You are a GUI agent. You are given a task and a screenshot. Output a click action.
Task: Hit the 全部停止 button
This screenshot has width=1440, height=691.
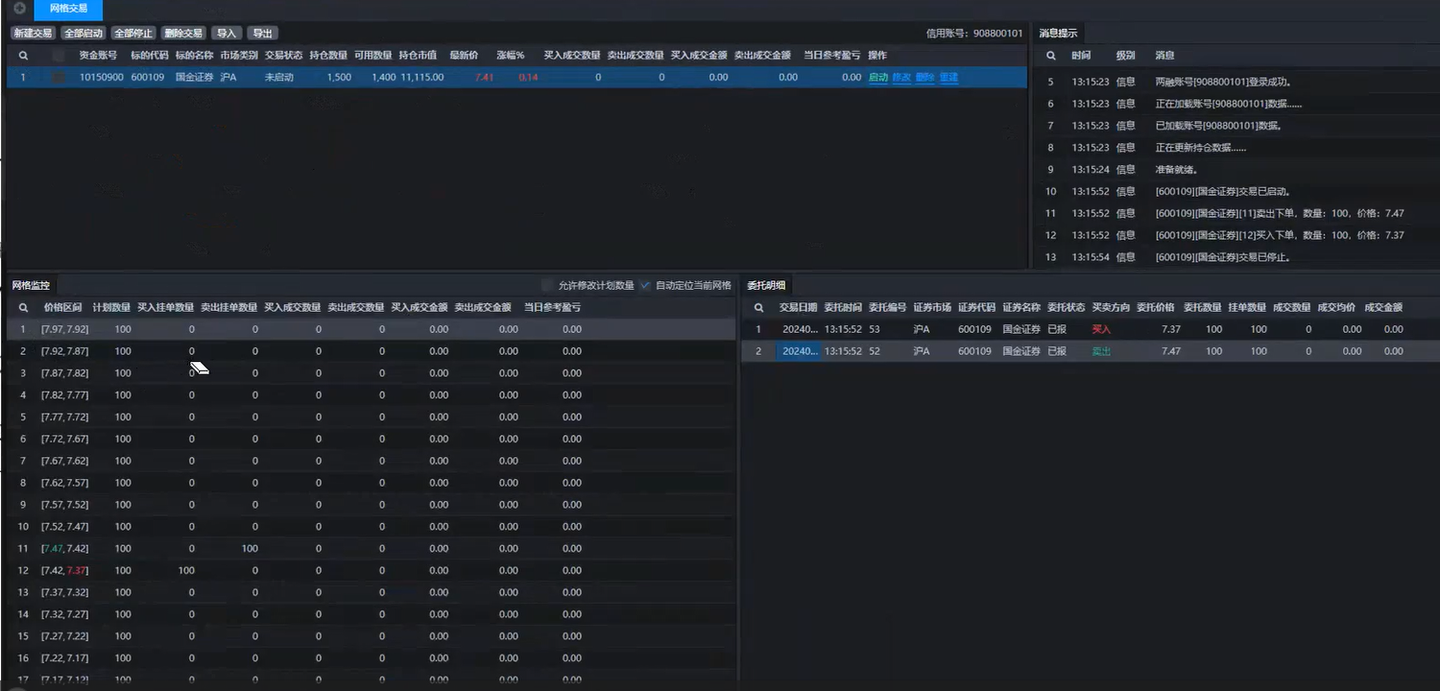pos(133,33)
